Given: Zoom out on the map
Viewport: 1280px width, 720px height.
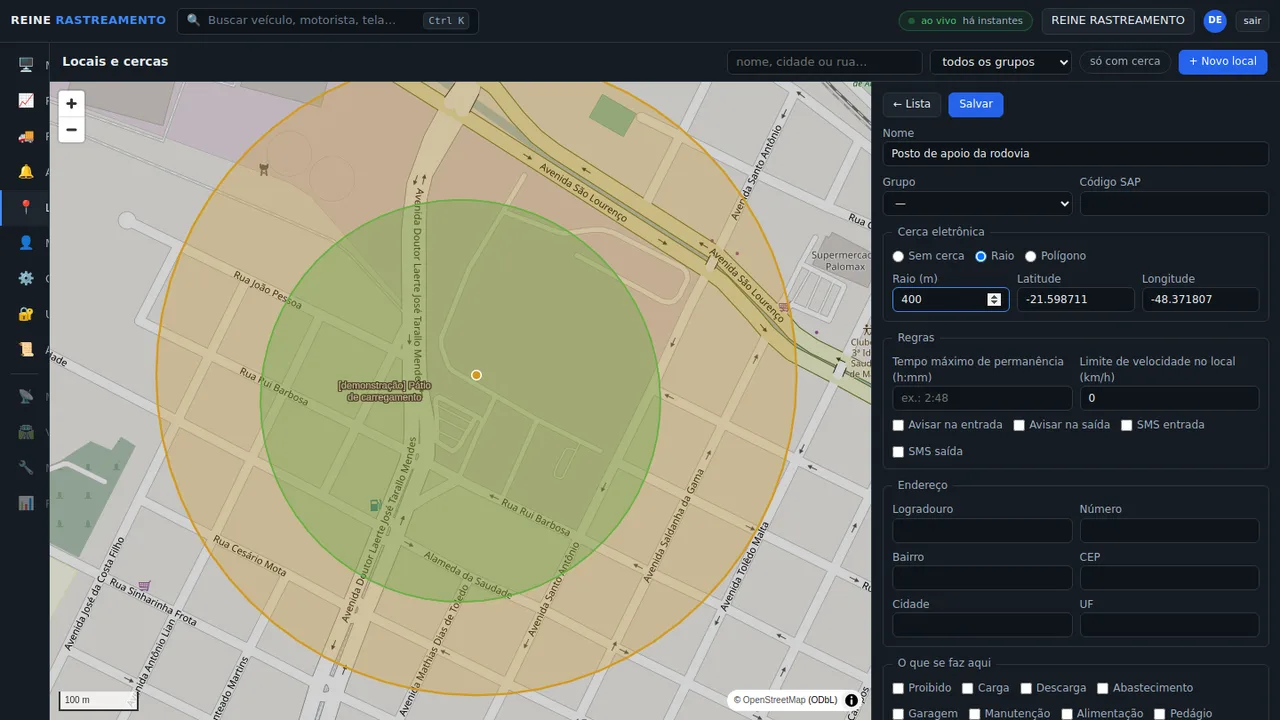Looking at the screenshot, I should coord(71,130).
